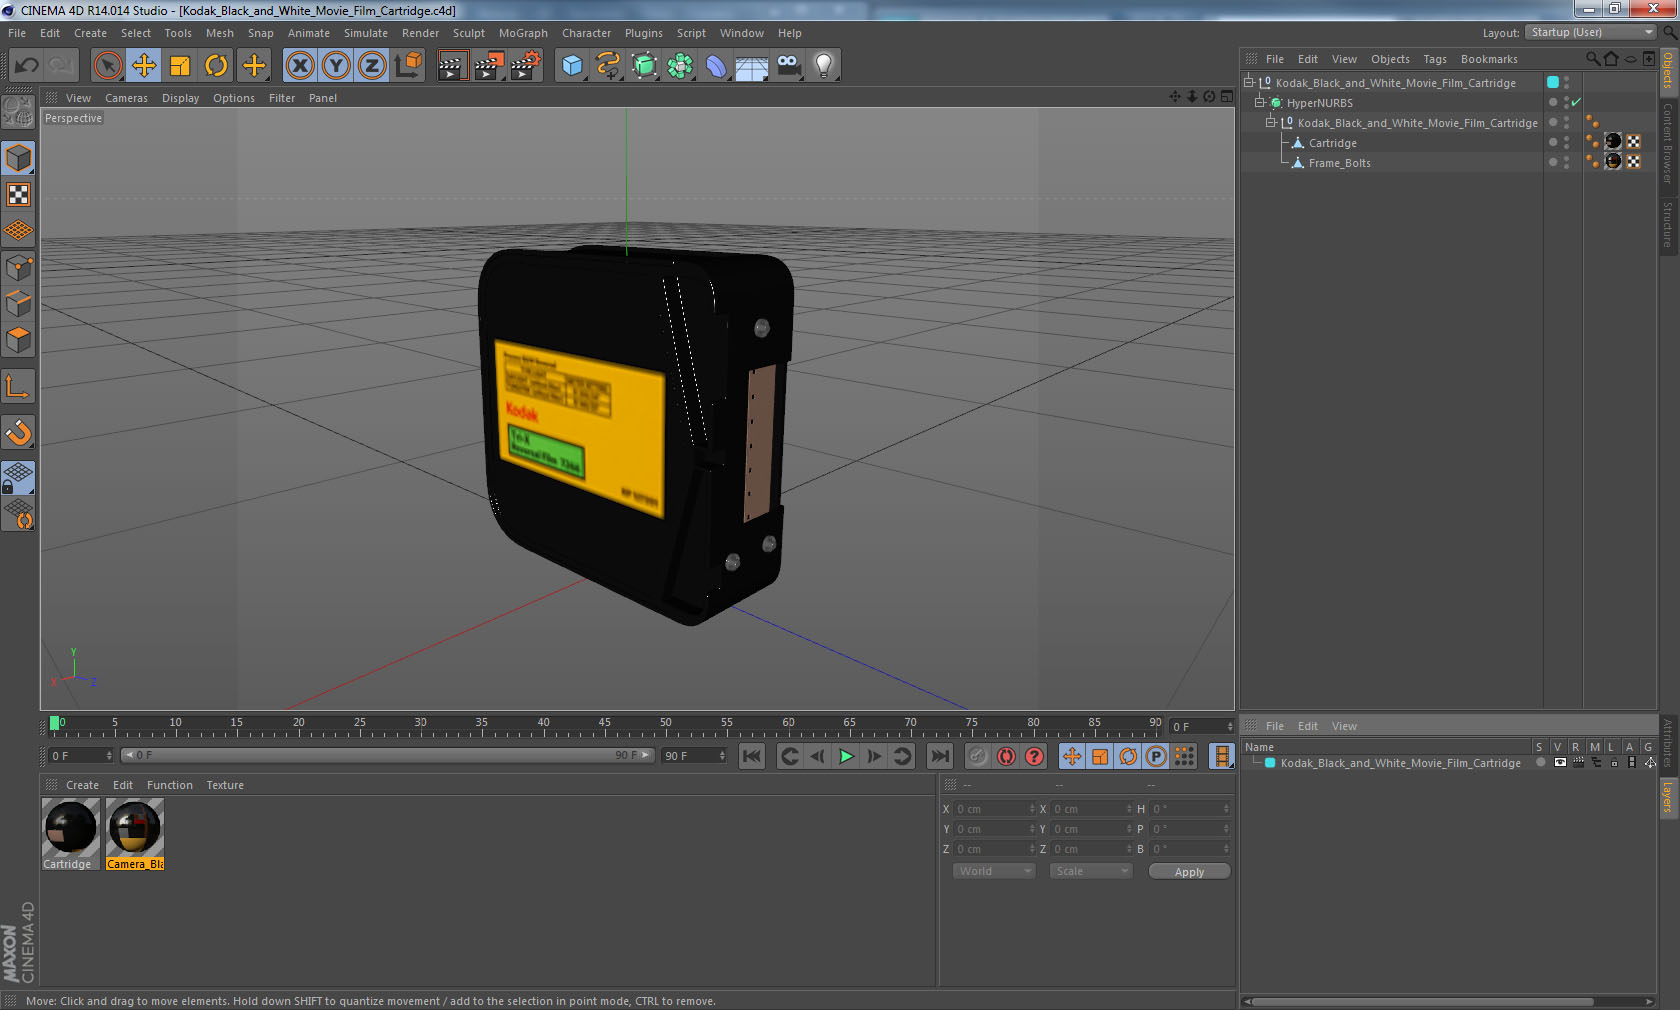Toggle visibility dots of Cartridge object
Image resolution: width=1680 pixels, height=1010 pixels.
[x=1566, y=143]
